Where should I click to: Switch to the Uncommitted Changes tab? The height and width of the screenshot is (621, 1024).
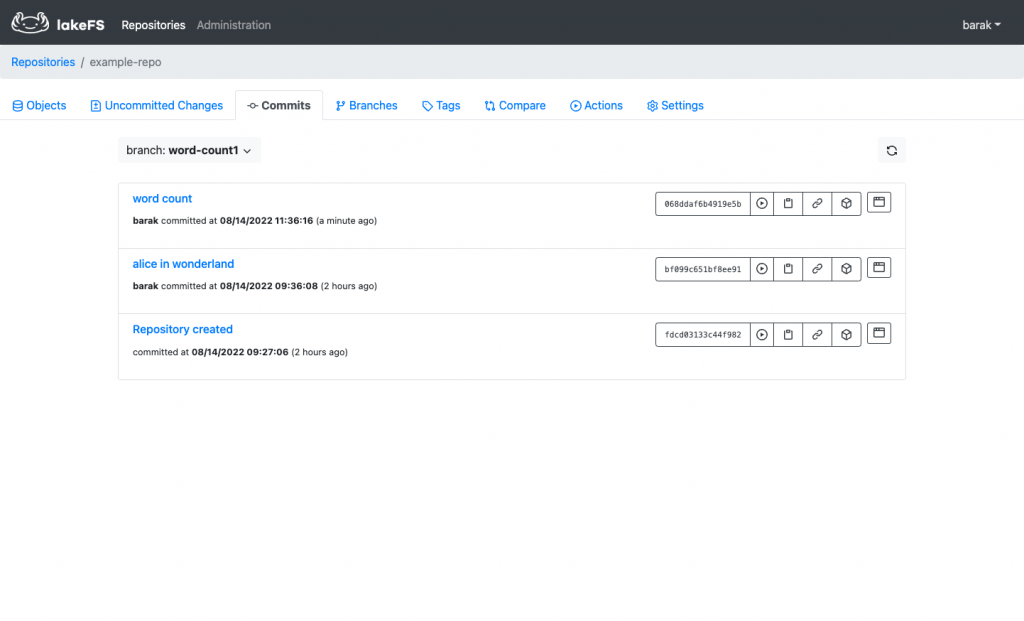pyautogui.click(x=157, y=105)
